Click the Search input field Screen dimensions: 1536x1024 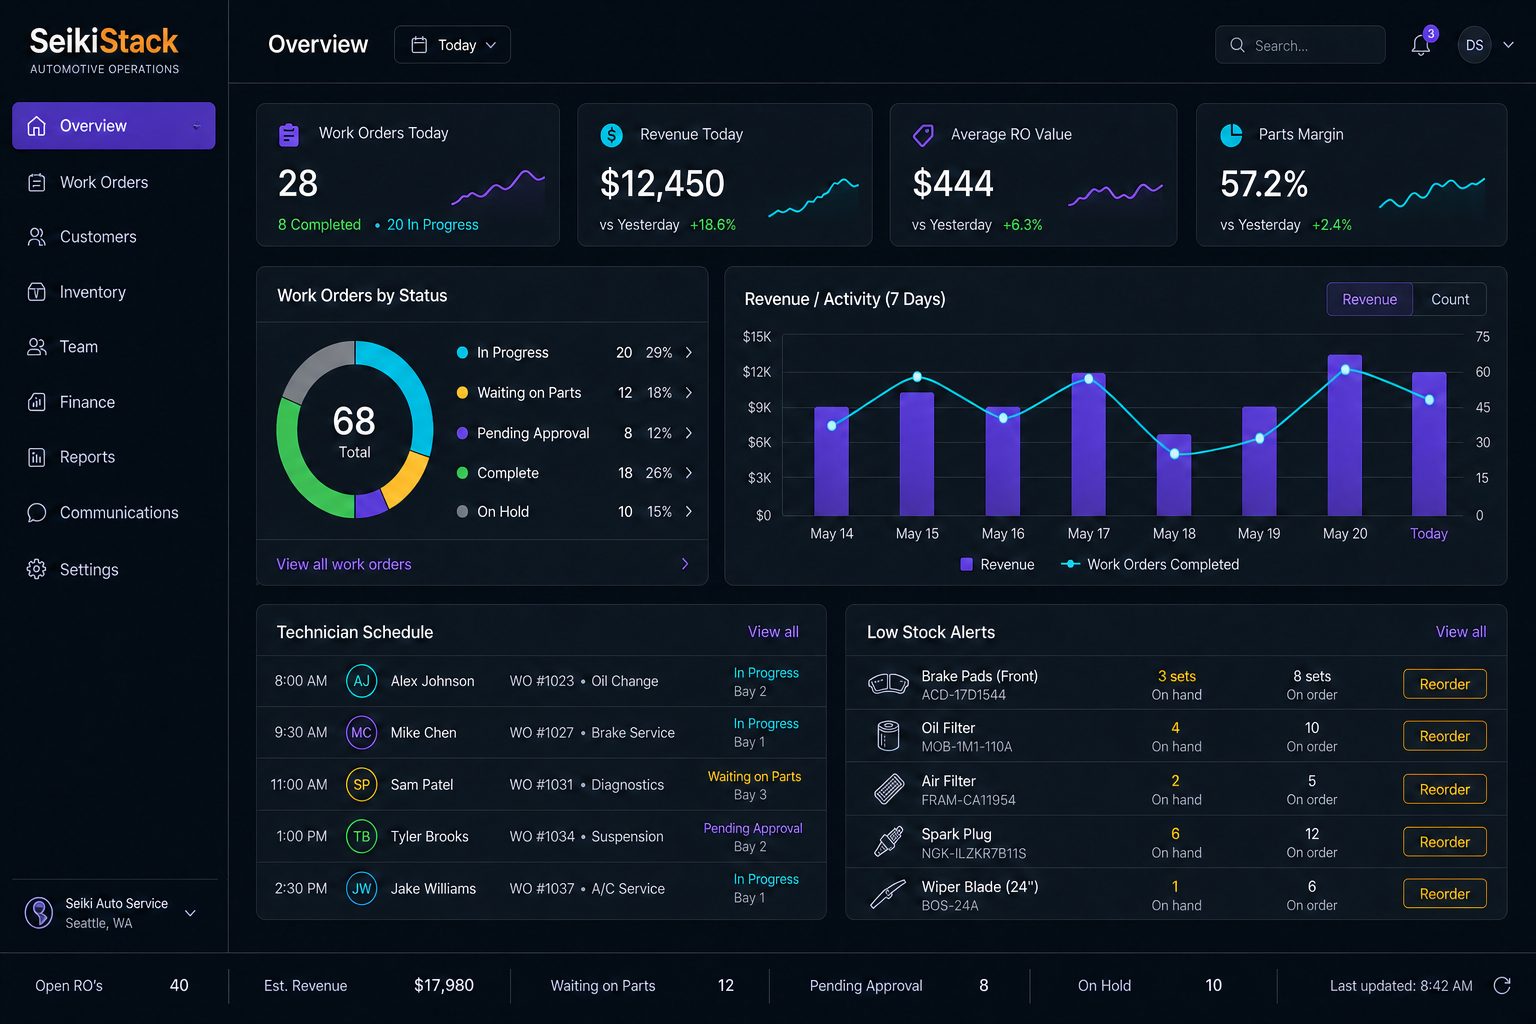coord(1300,45)
